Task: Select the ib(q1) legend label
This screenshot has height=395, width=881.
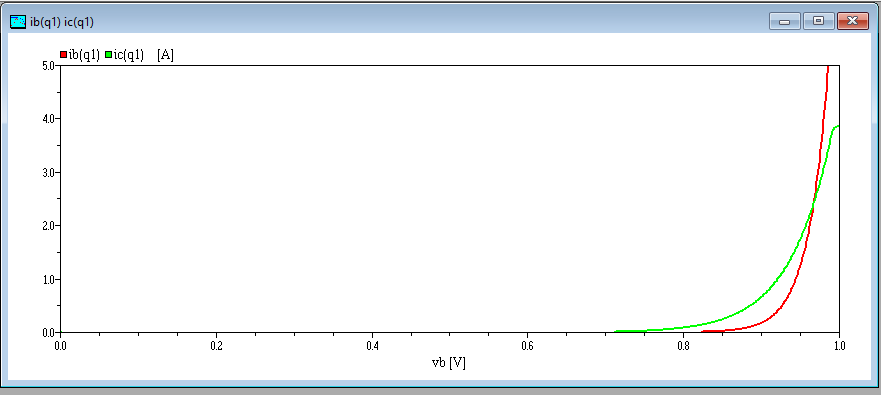Action: pos(84,55)
